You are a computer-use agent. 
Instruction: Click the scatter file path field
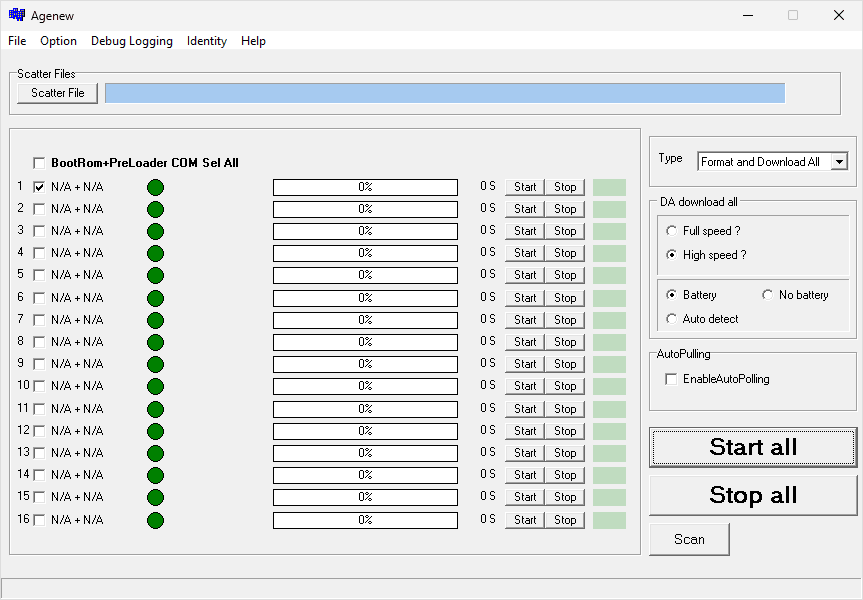(x=445, y=93)
